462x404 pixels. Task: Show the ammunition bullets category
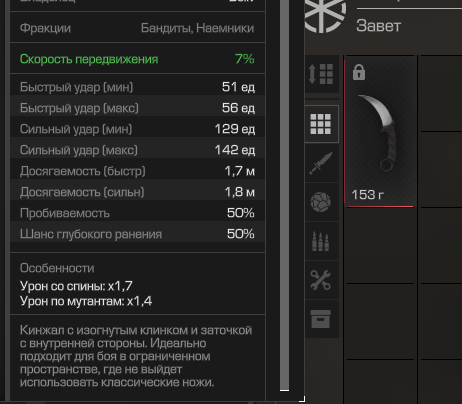(x=321, y=241)
